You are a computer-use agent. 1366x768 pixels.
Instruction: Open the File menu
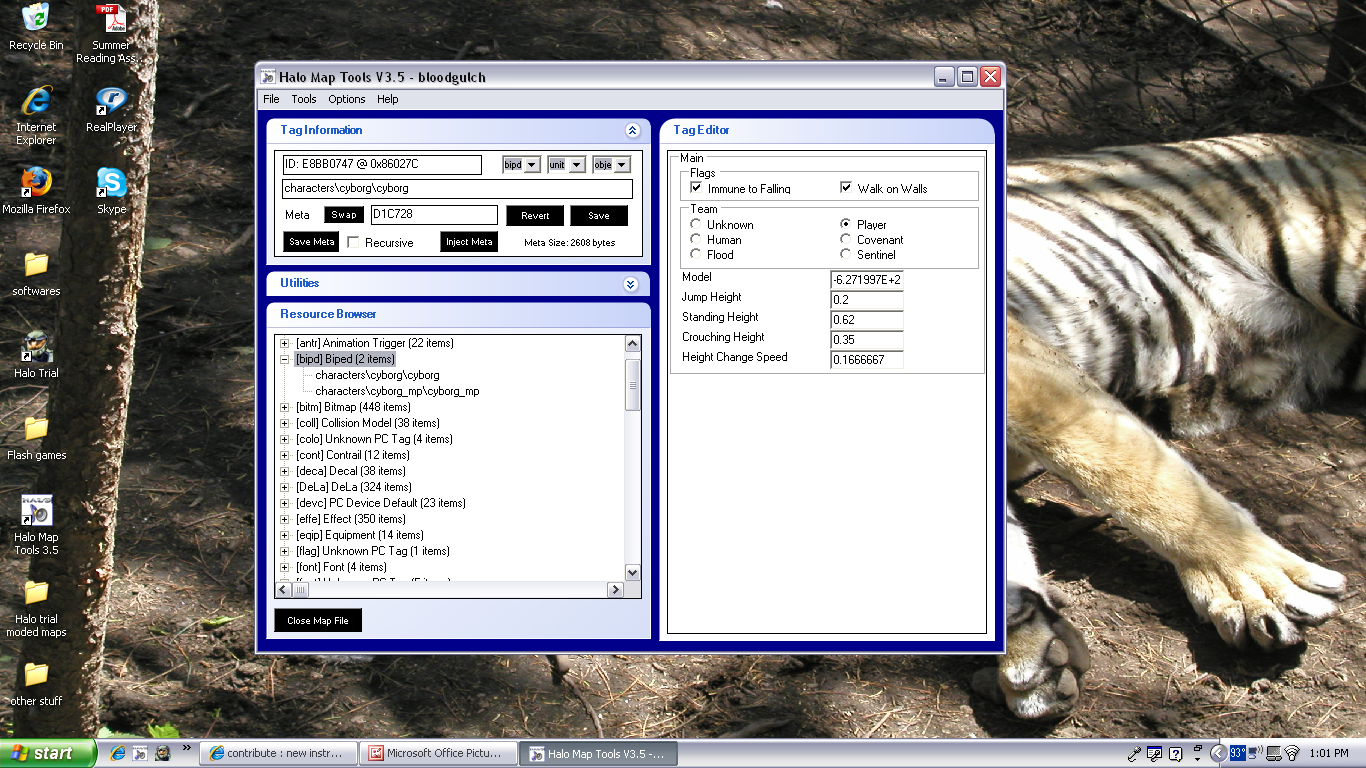pos(271,99)
